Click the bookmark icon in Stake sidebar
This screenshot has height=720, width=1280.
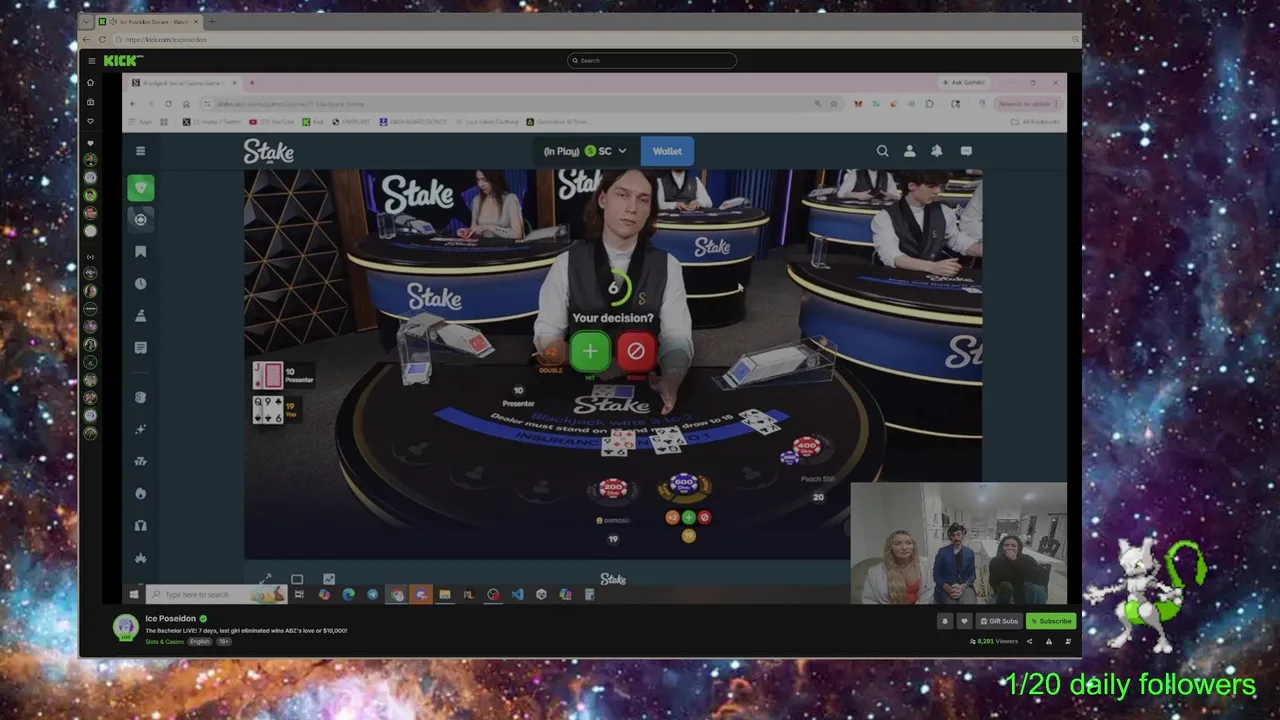pos(141,252)
